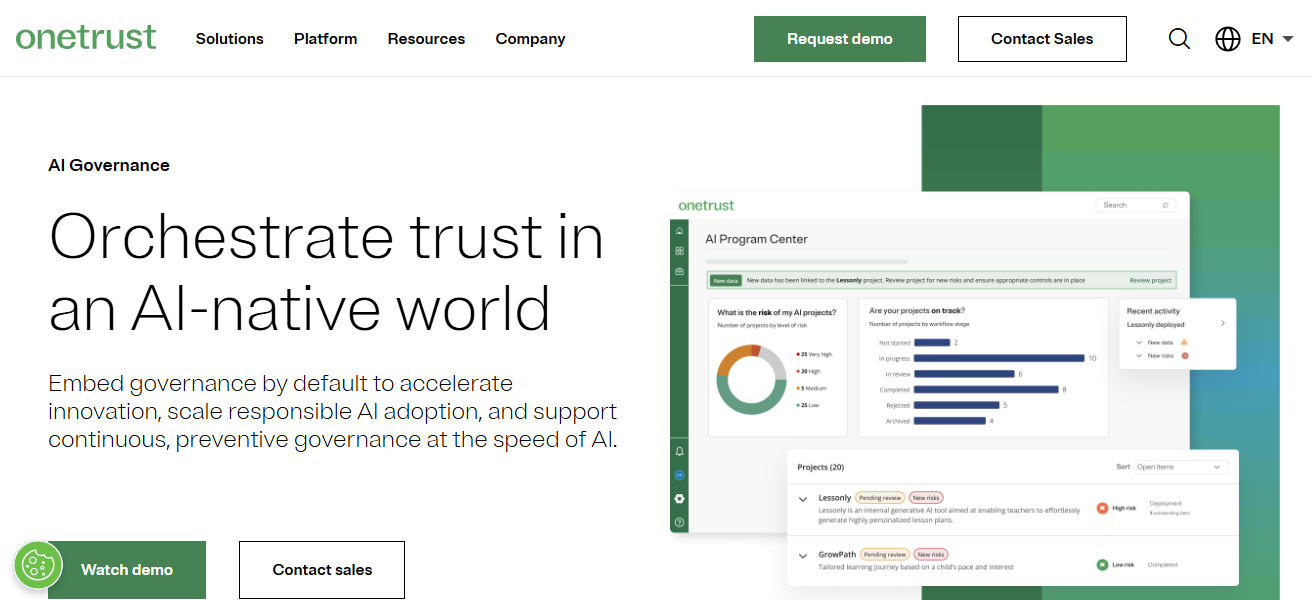Open the apps grid icon in the sidebar
This screenshot has height=600, width=1312.
click(679, 248)
